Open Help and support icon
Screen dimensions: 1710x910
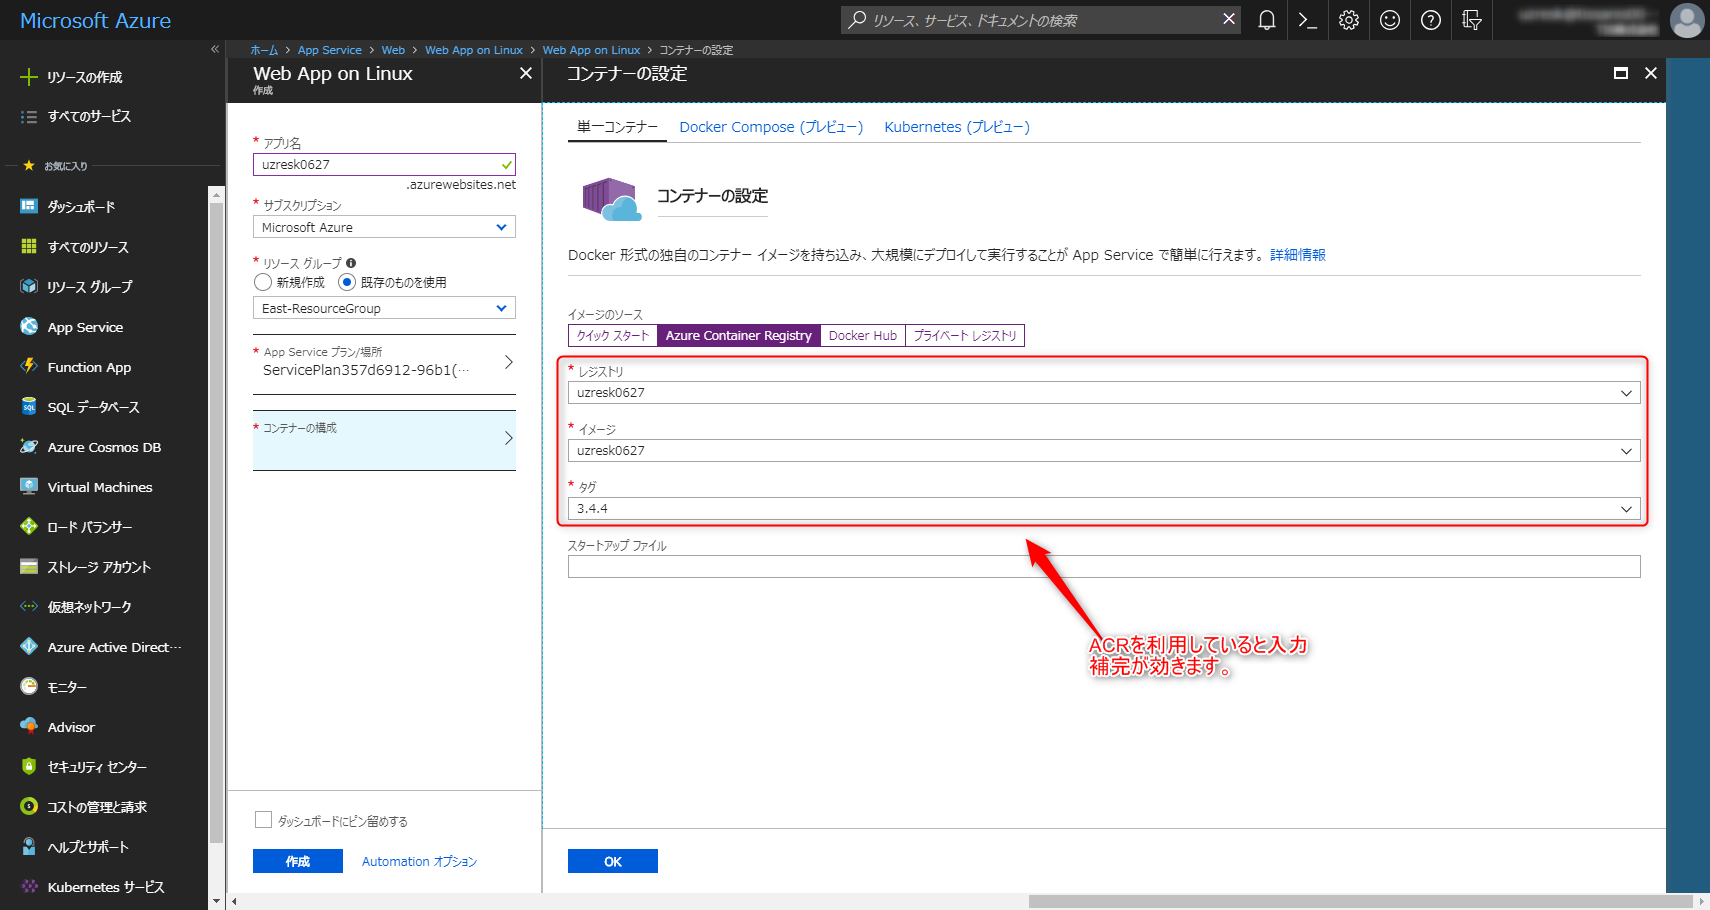coord(29,846)
